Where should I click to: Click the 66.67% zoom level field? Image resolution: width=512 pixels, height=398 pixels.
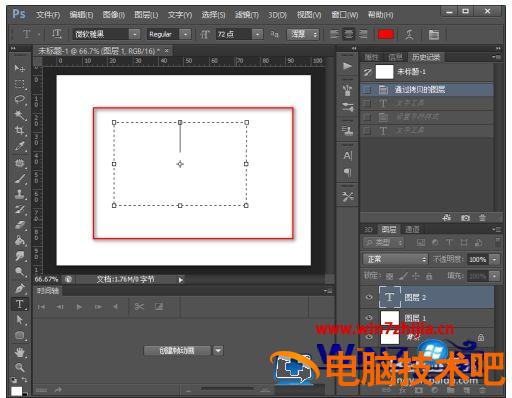tap(46, 279)
